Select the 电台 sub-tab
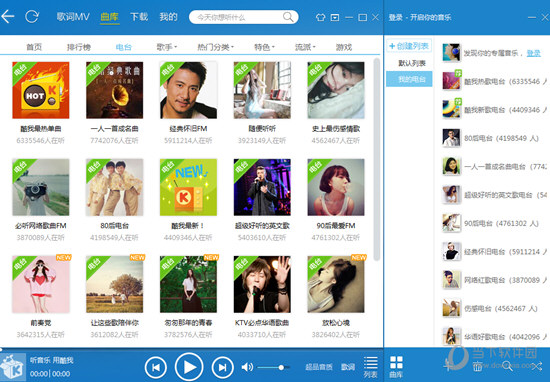Screen dimensions: 550x382 coord(123,47)
